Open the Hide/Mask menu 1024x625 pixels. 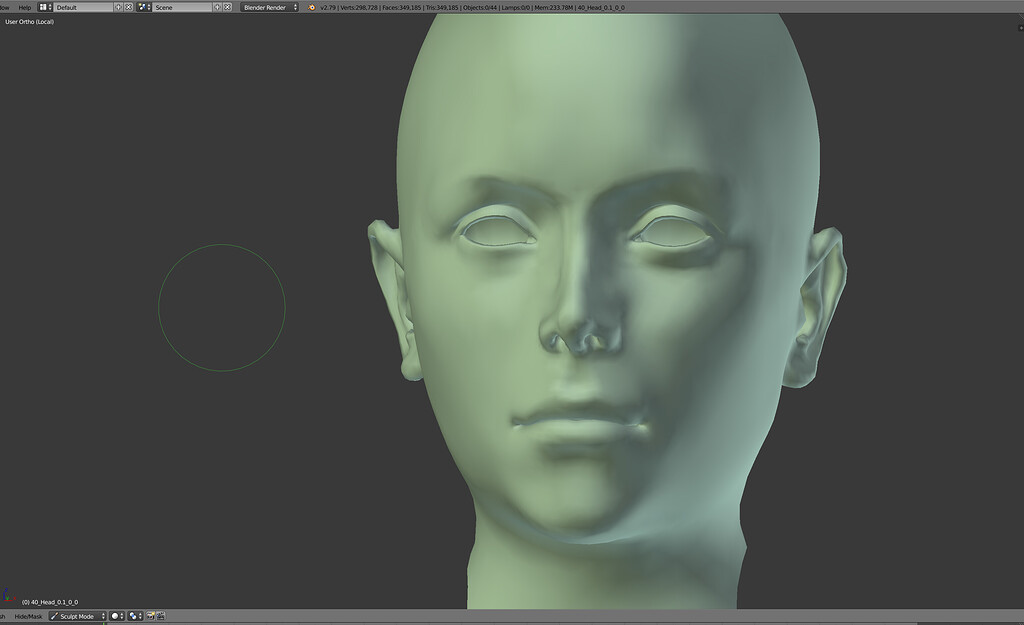click(29, 615)
